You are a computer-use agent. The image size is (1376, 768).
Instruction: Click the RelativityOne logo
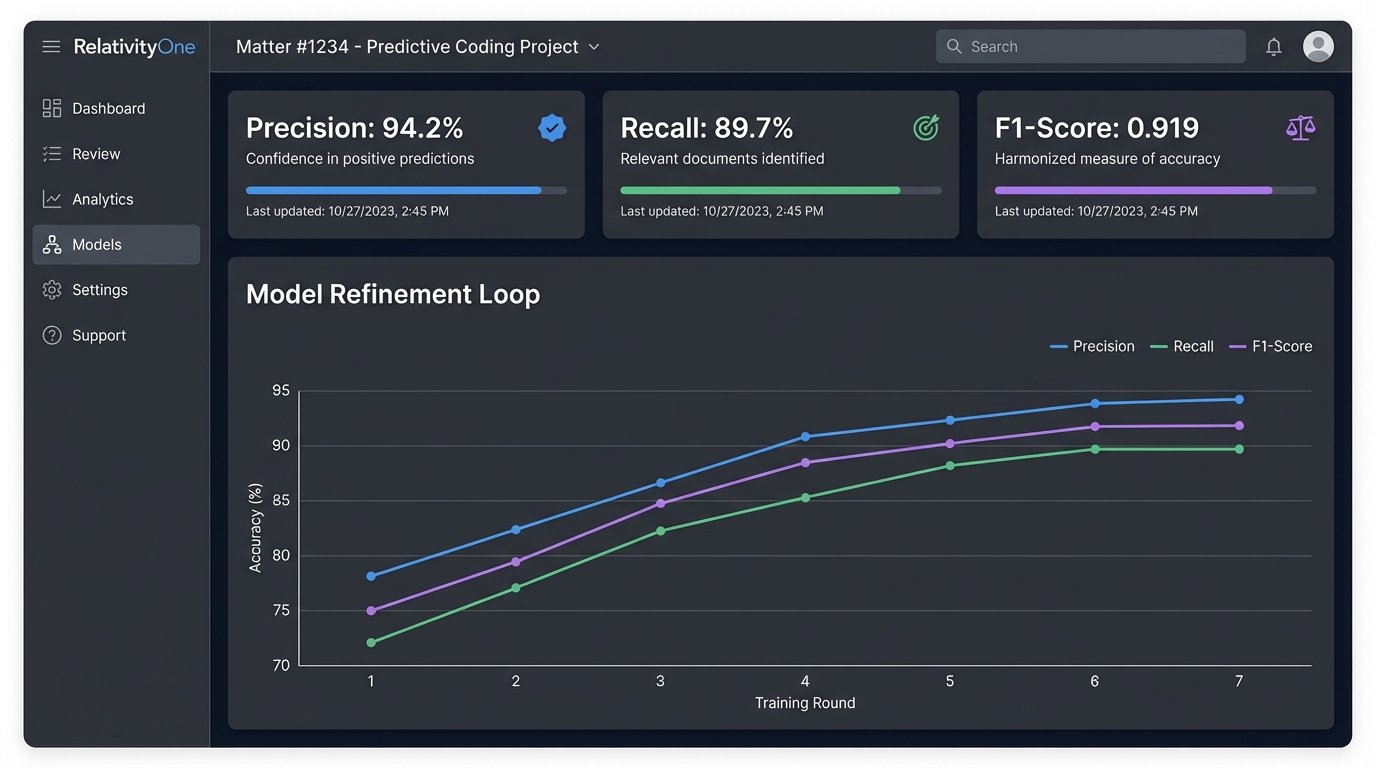pos(134,47)
